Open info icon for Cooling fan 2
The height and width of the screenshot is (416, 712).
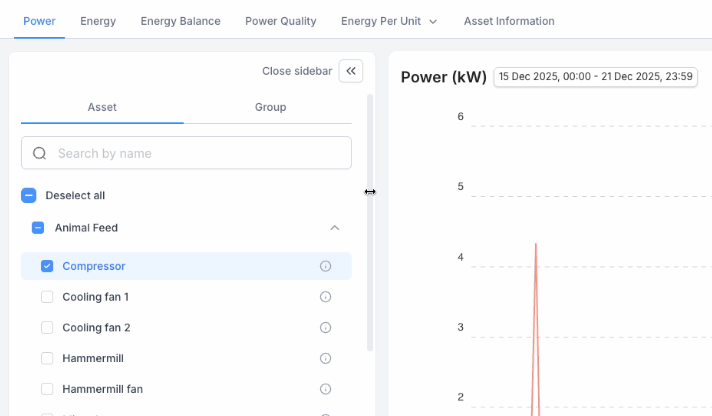(325, 328)
